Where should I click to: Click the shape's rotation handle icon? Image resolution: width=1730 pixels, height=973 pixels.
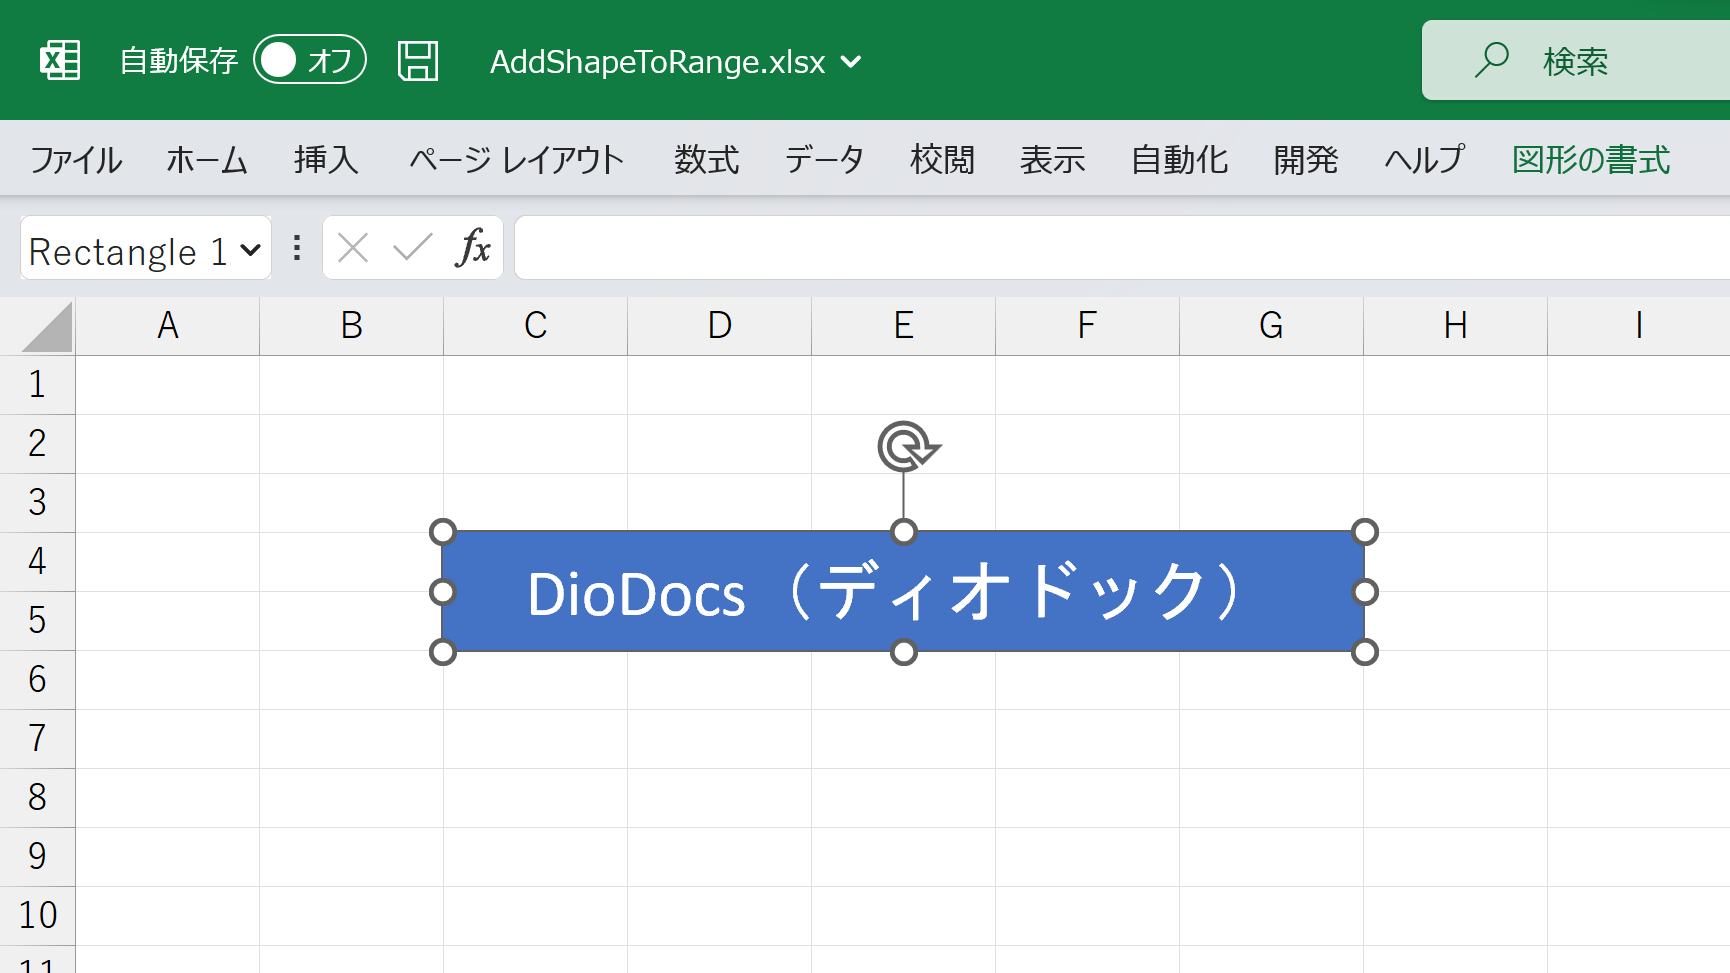tap(907, 446)
